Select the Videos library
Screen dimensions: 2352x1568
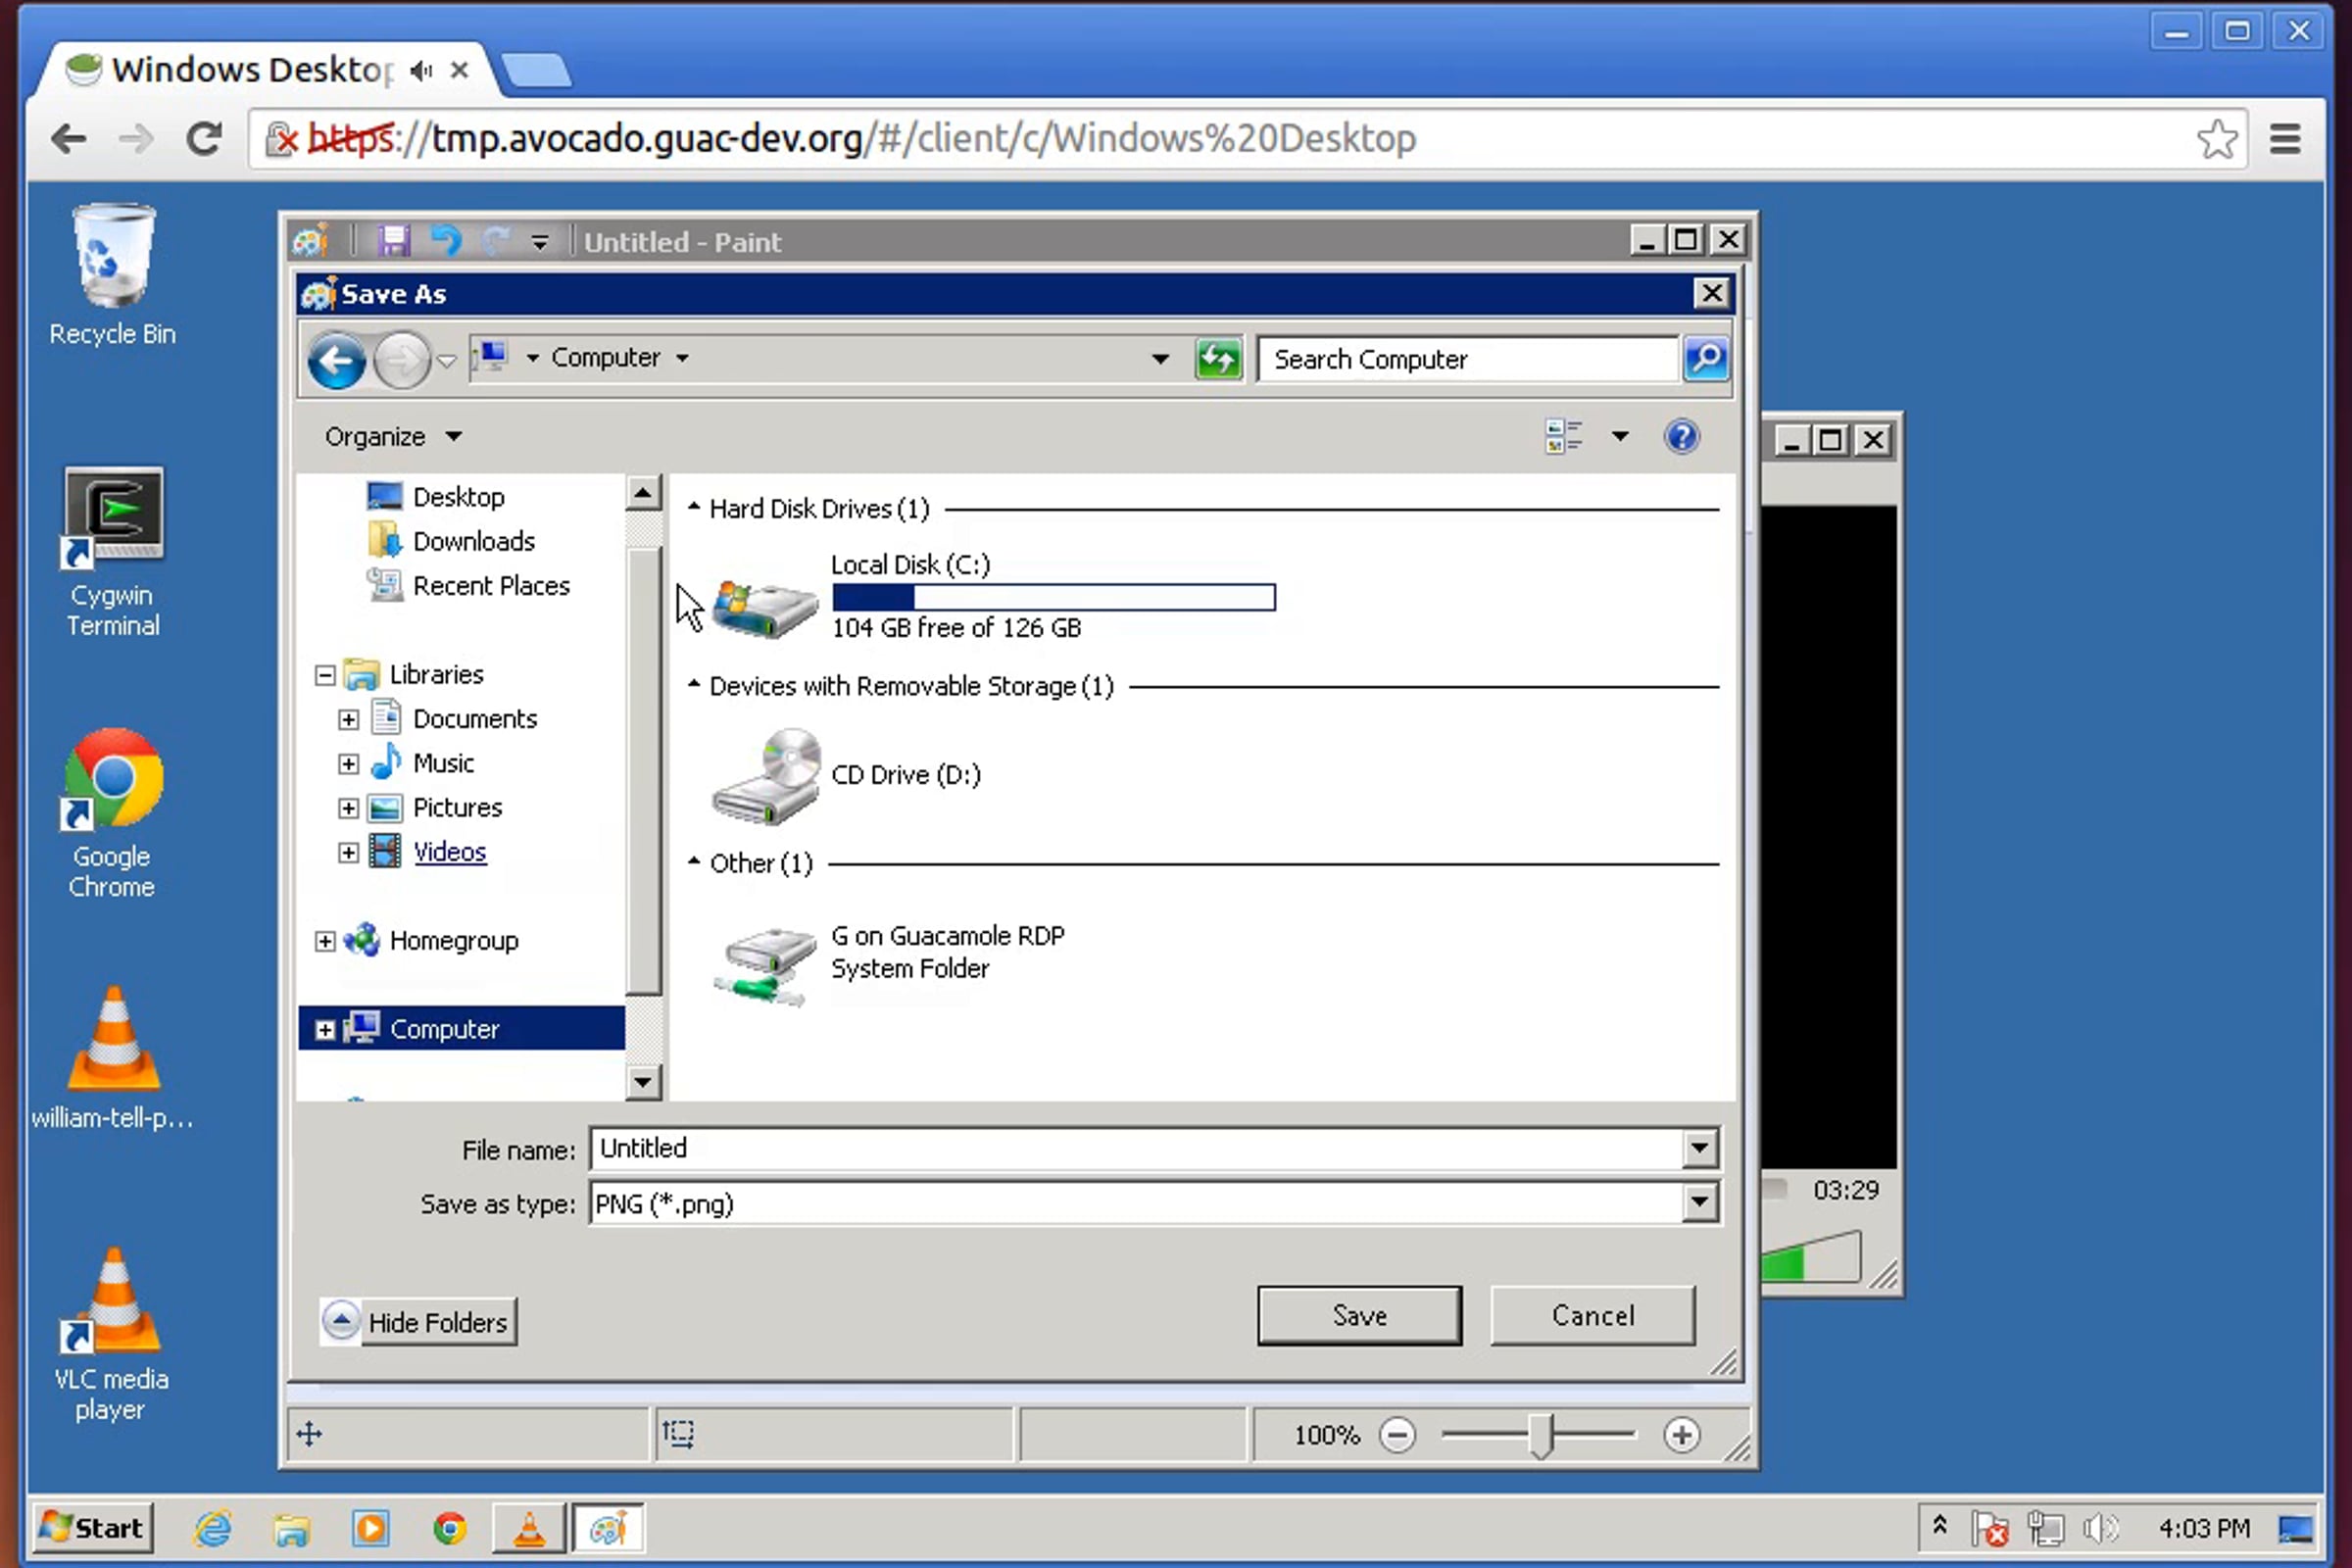point(450,852)
